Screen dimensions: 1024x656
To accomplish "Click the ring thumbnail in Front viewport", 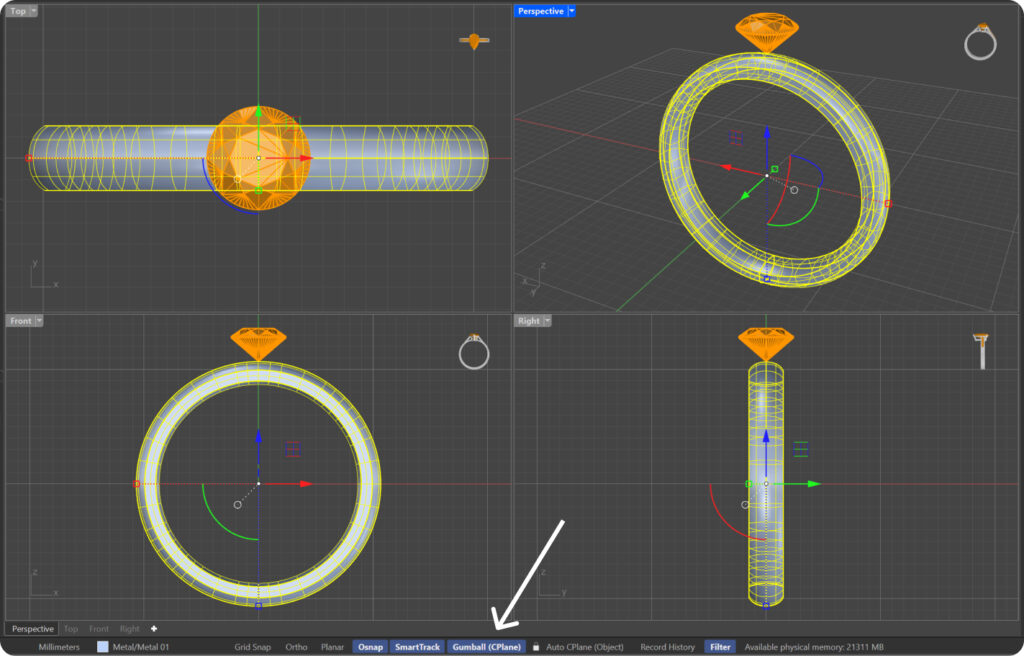I will [x=473, y=351].
